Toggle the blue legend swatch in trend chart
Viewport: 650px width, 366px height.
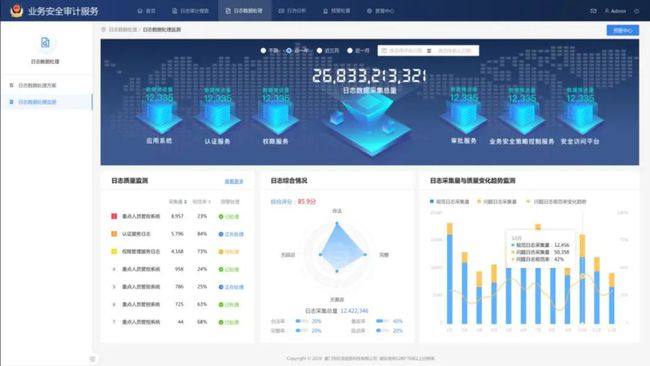[x=432, y=201]
